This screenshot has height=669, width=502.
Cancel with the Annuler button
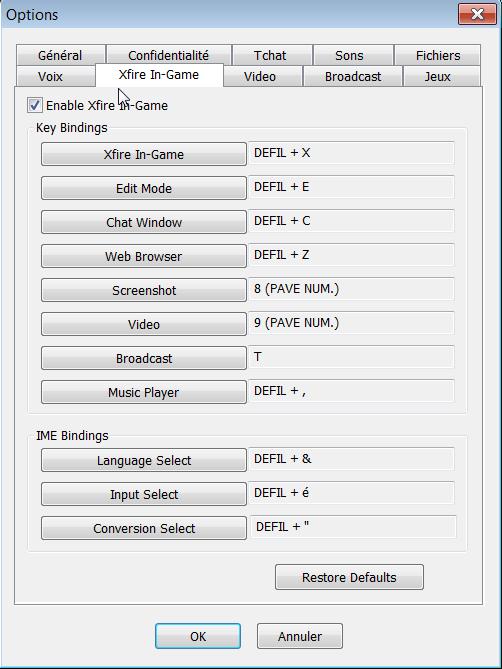point(300,636)
